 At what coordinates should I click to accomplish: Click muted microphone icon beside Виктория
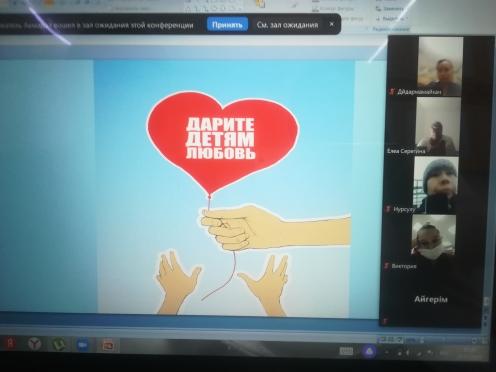pyautogui.click(x=386, y=266)
